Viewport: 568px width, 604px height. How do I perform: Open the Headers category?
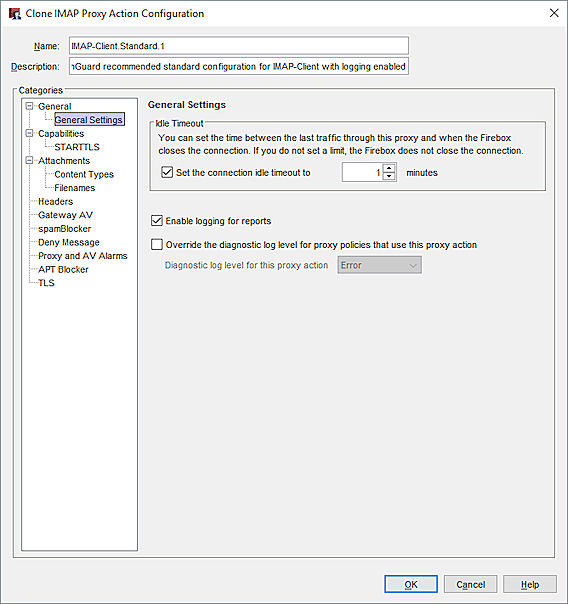[55, 201]
